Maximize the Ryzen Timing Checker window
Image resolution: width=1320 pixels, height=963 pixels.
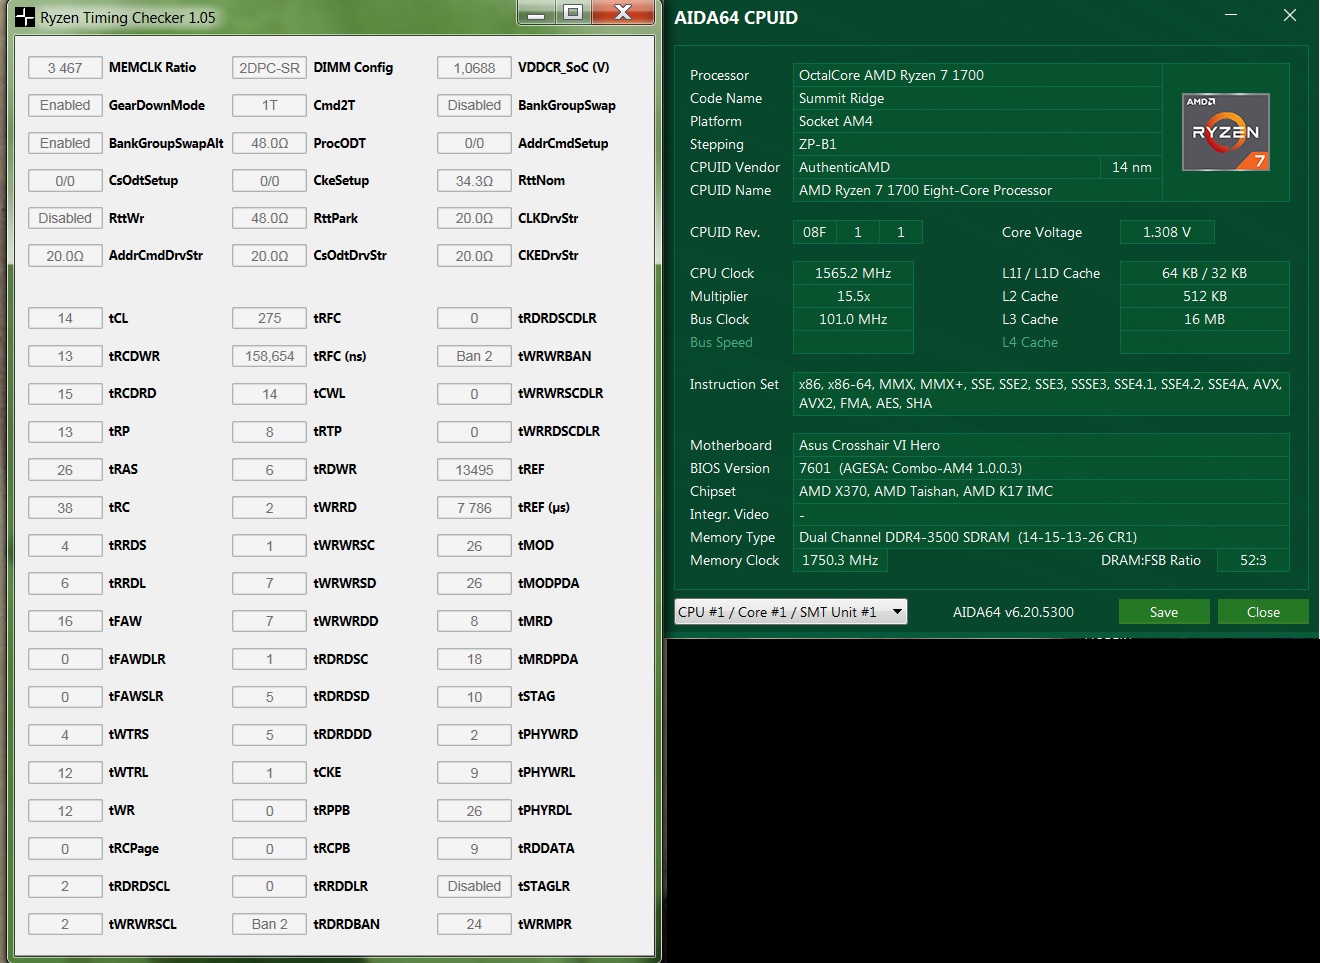[x=573, y=13]
